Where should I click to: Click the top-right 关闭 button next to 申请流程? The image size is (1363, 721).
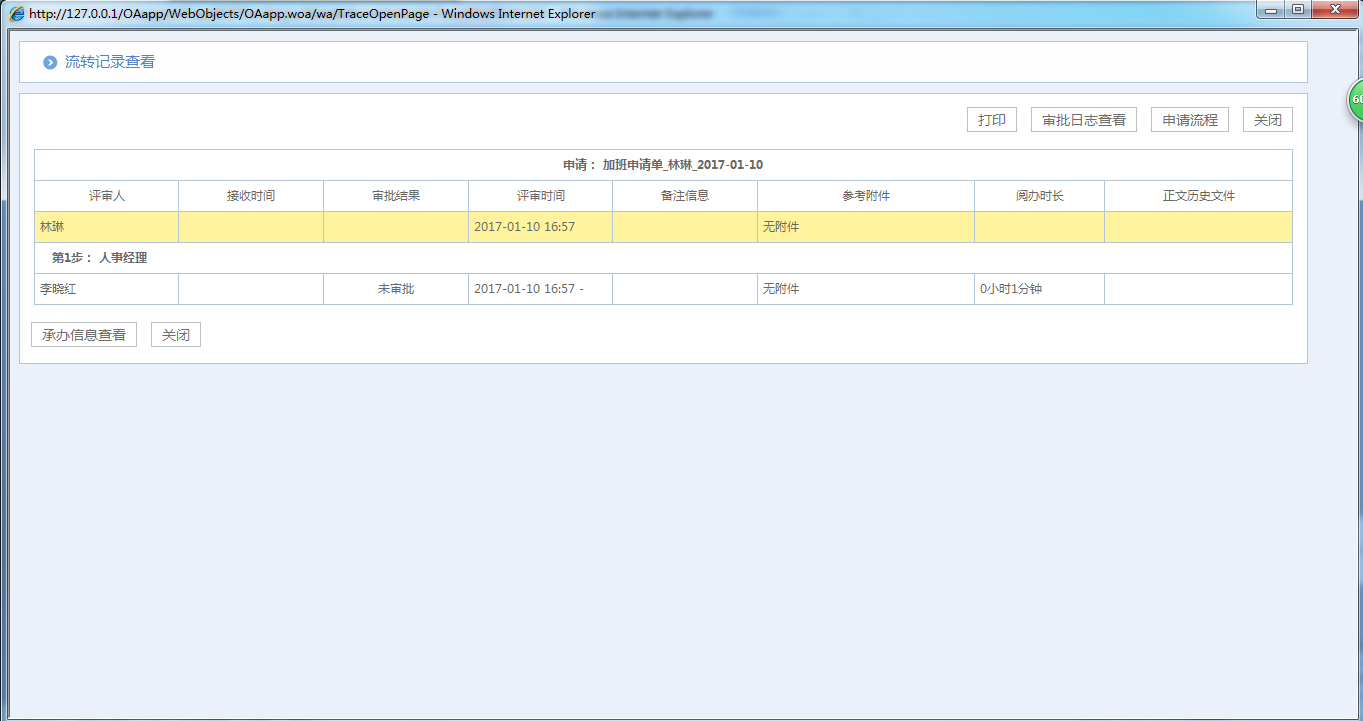coord(1267,120)
